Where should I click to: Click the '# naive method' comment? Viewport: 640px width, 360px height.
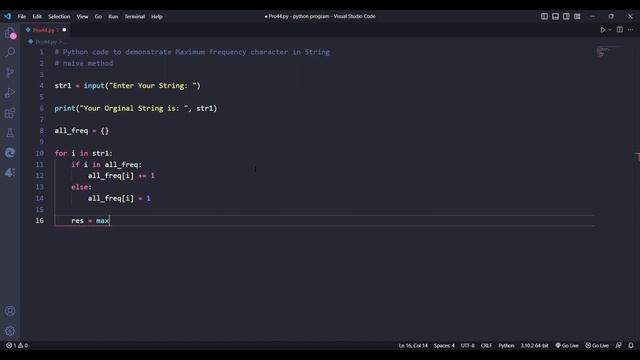pos(84,63)
